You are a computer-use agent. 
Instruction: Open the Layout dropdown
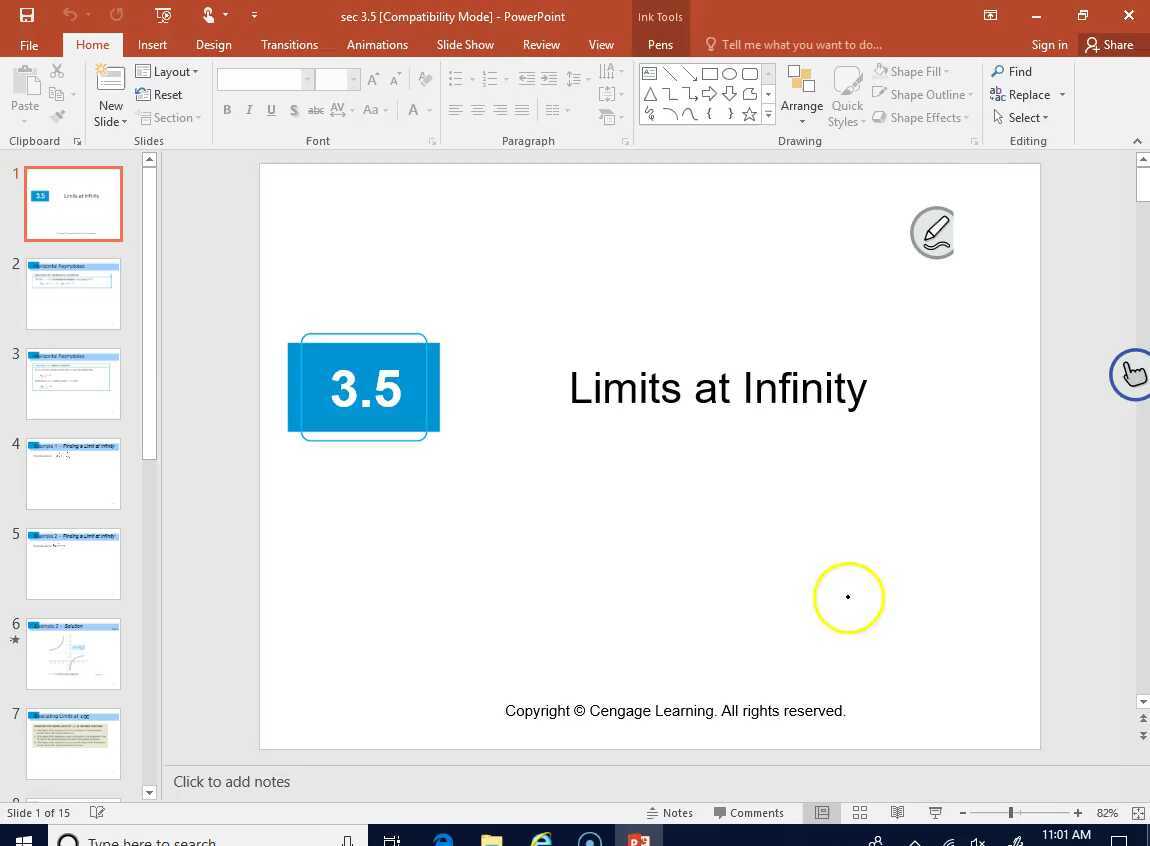pyautogui.click(x=168, y=71)
